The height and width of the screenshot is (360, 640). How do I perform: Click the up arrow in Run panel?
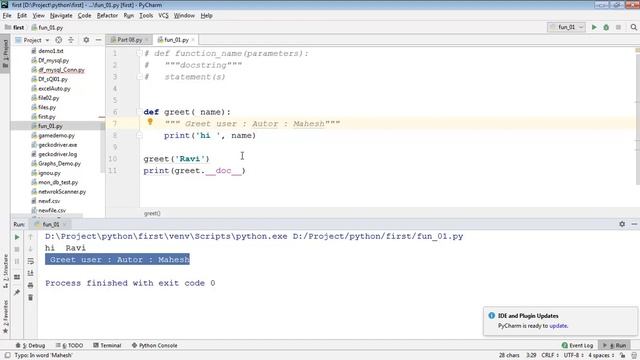(31, 237)
